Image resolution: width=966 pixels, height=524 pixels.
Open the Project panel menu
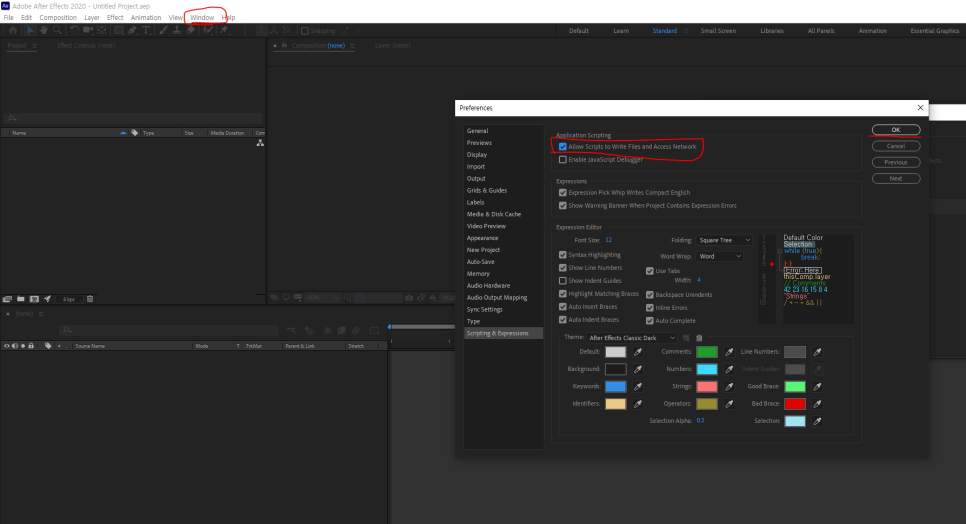pos(34,46)
